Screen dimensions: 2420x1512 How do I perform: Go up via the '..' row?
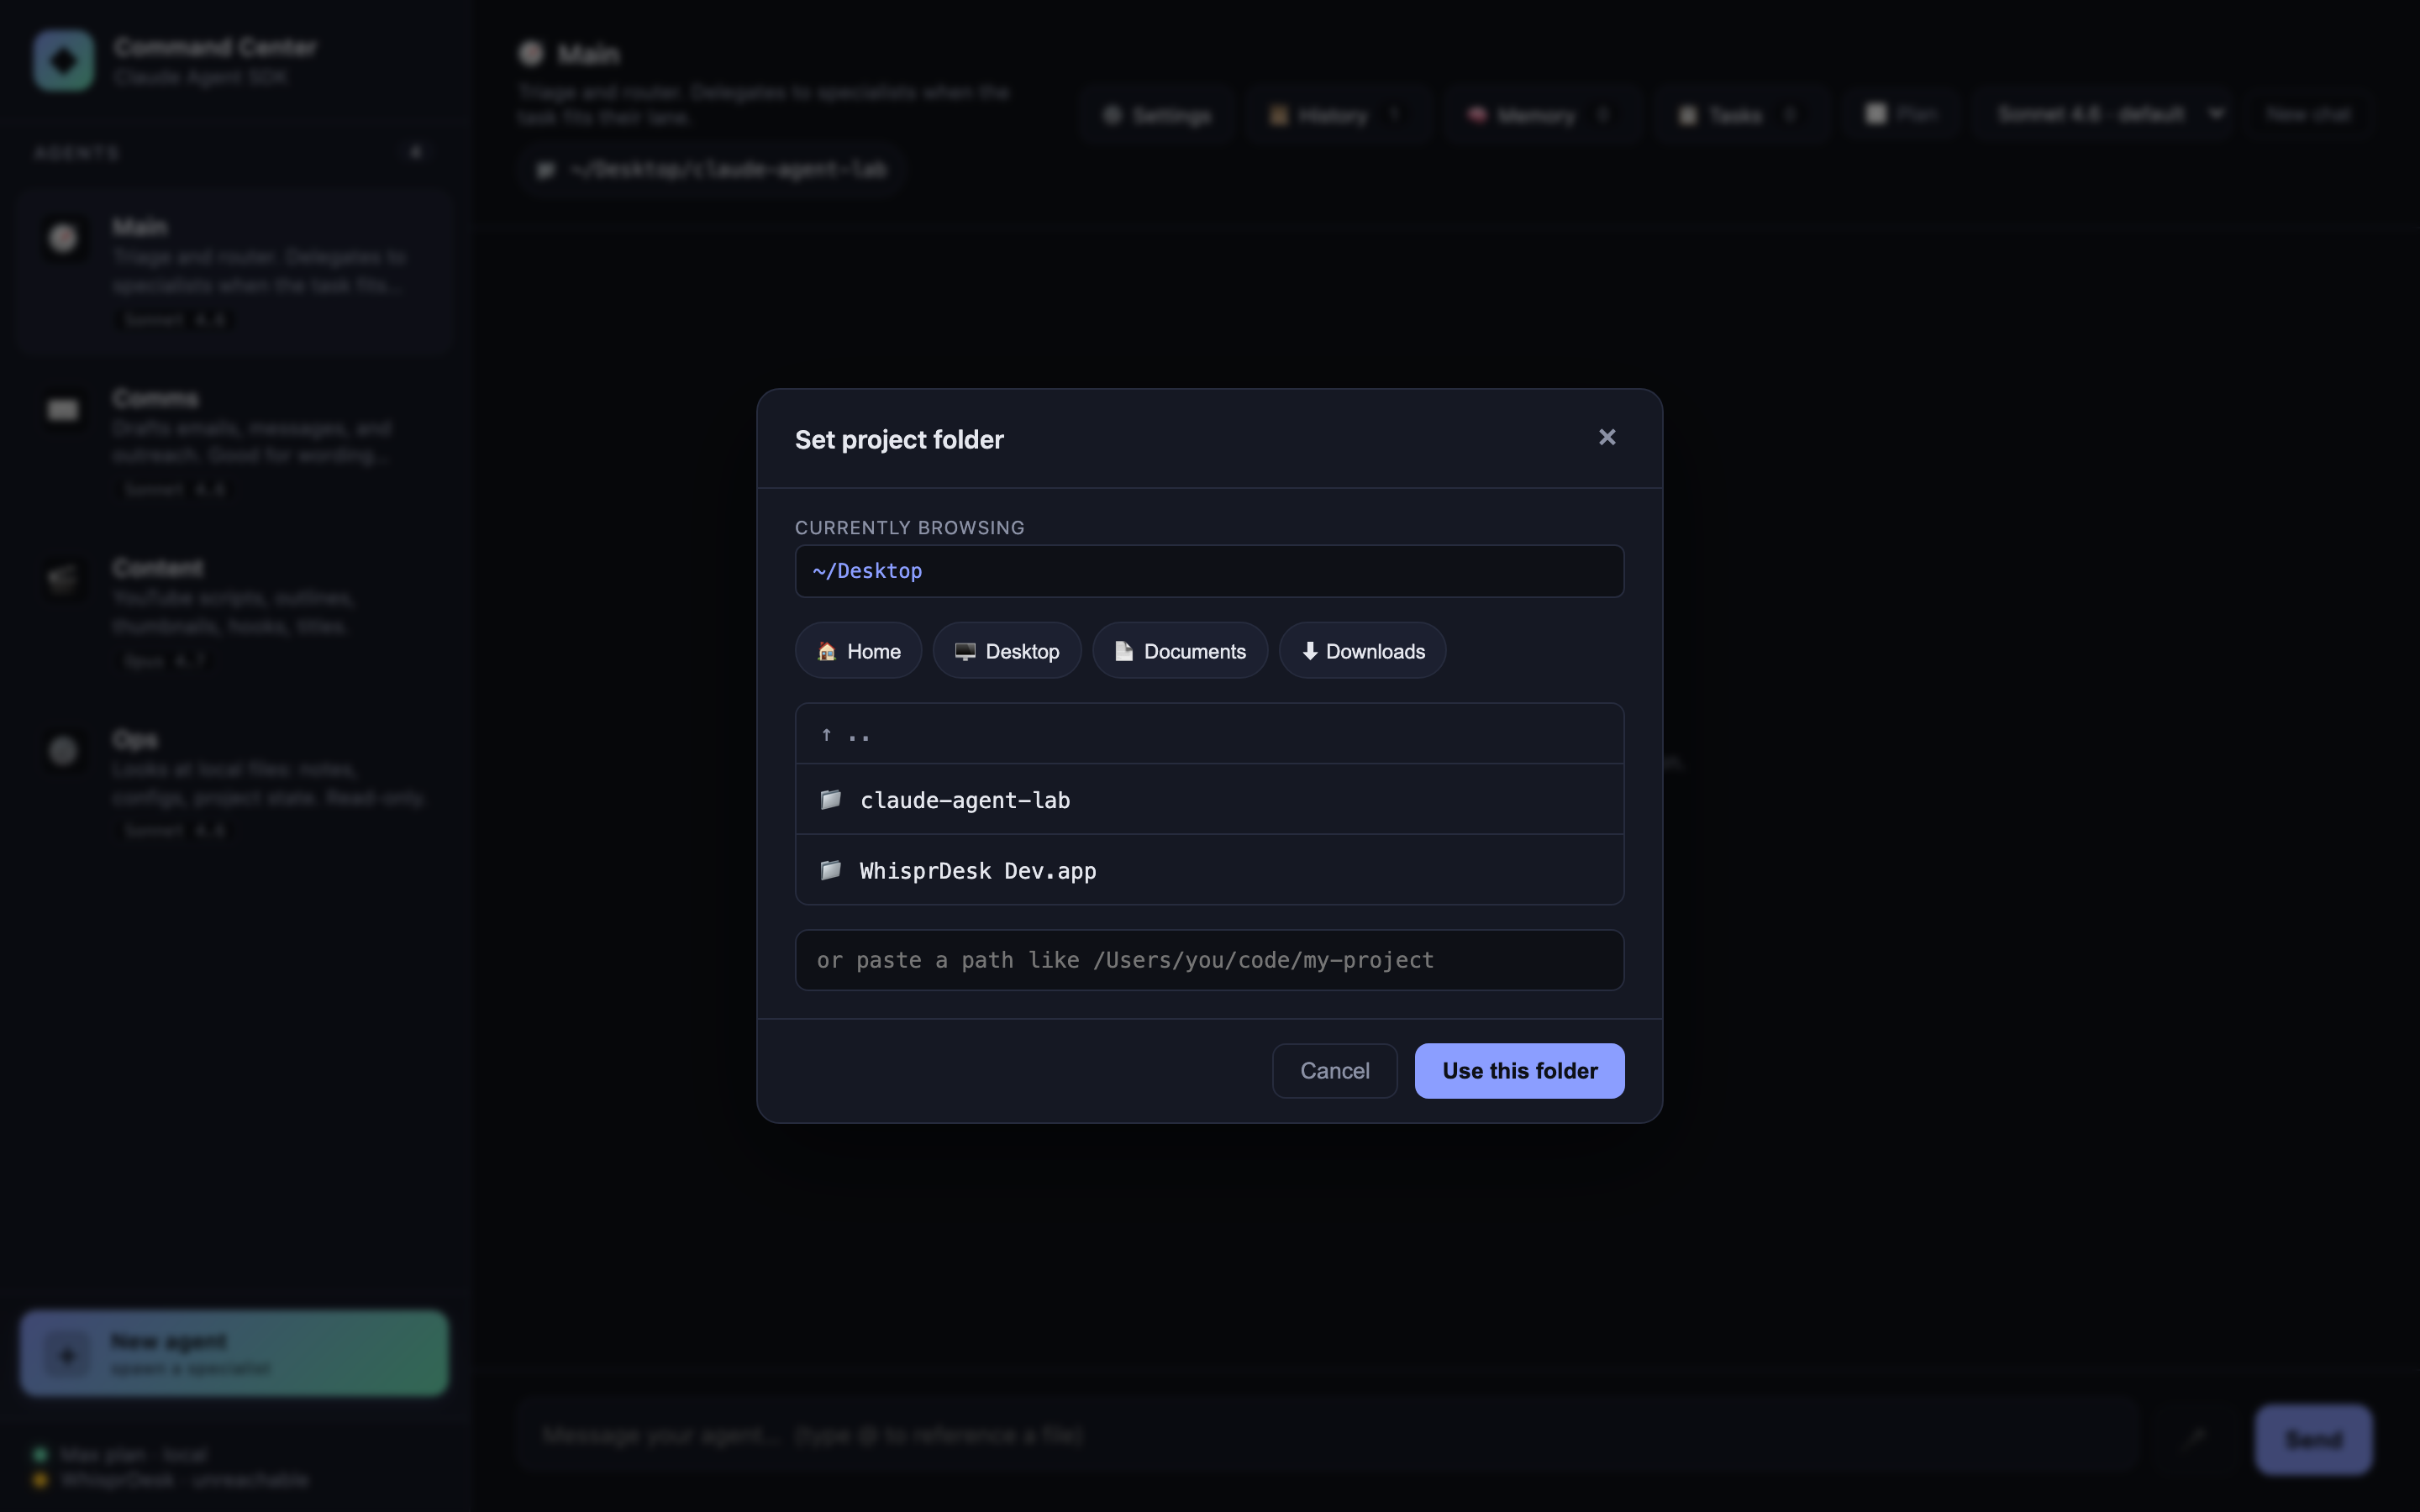pos(1208,735)
